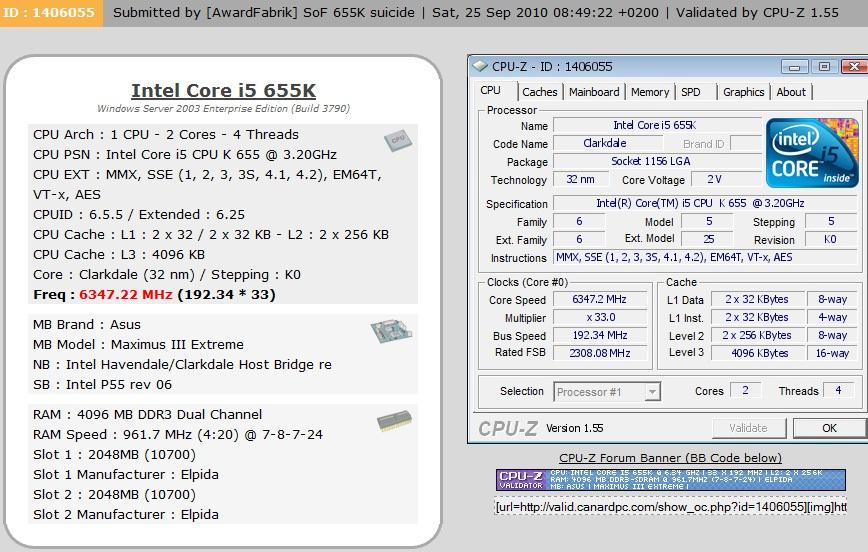The image size is (868, 552).
Task: Click the Windows Server 2003 Enterprise Edition subtitle
Action: point(224,109)
